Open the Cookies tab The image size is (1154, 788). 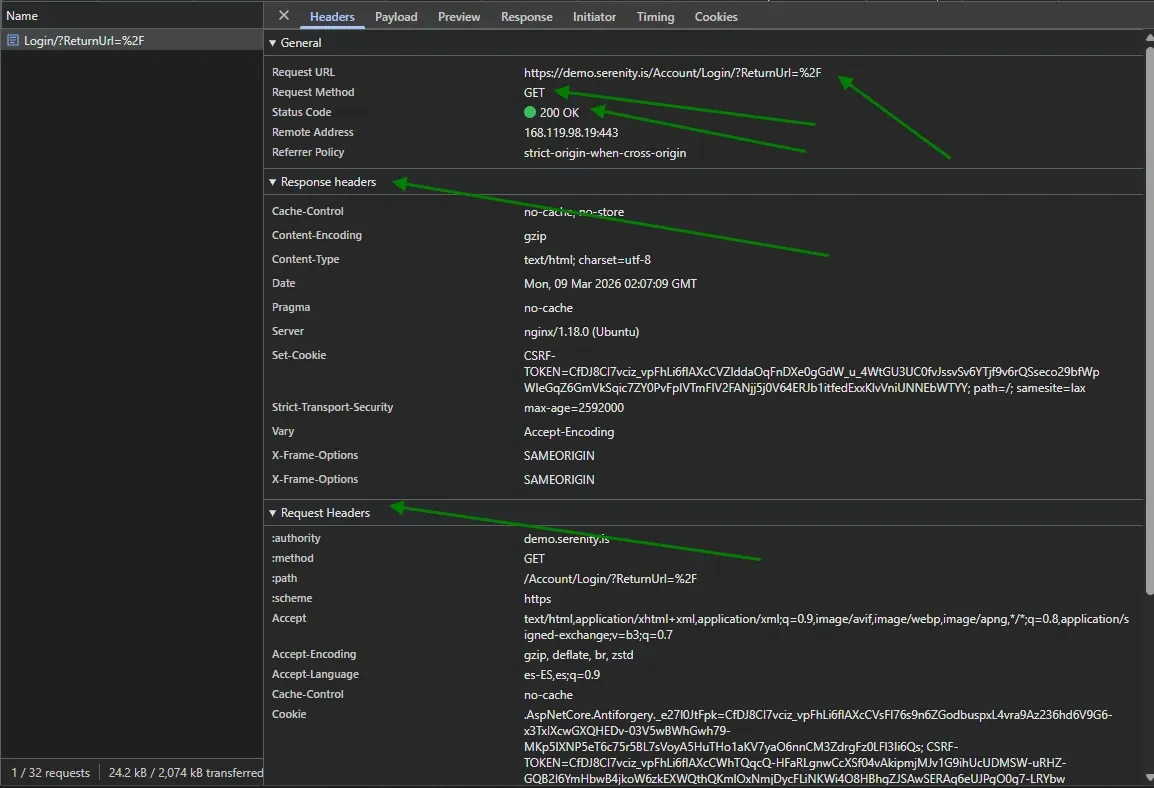click(715, 16)
